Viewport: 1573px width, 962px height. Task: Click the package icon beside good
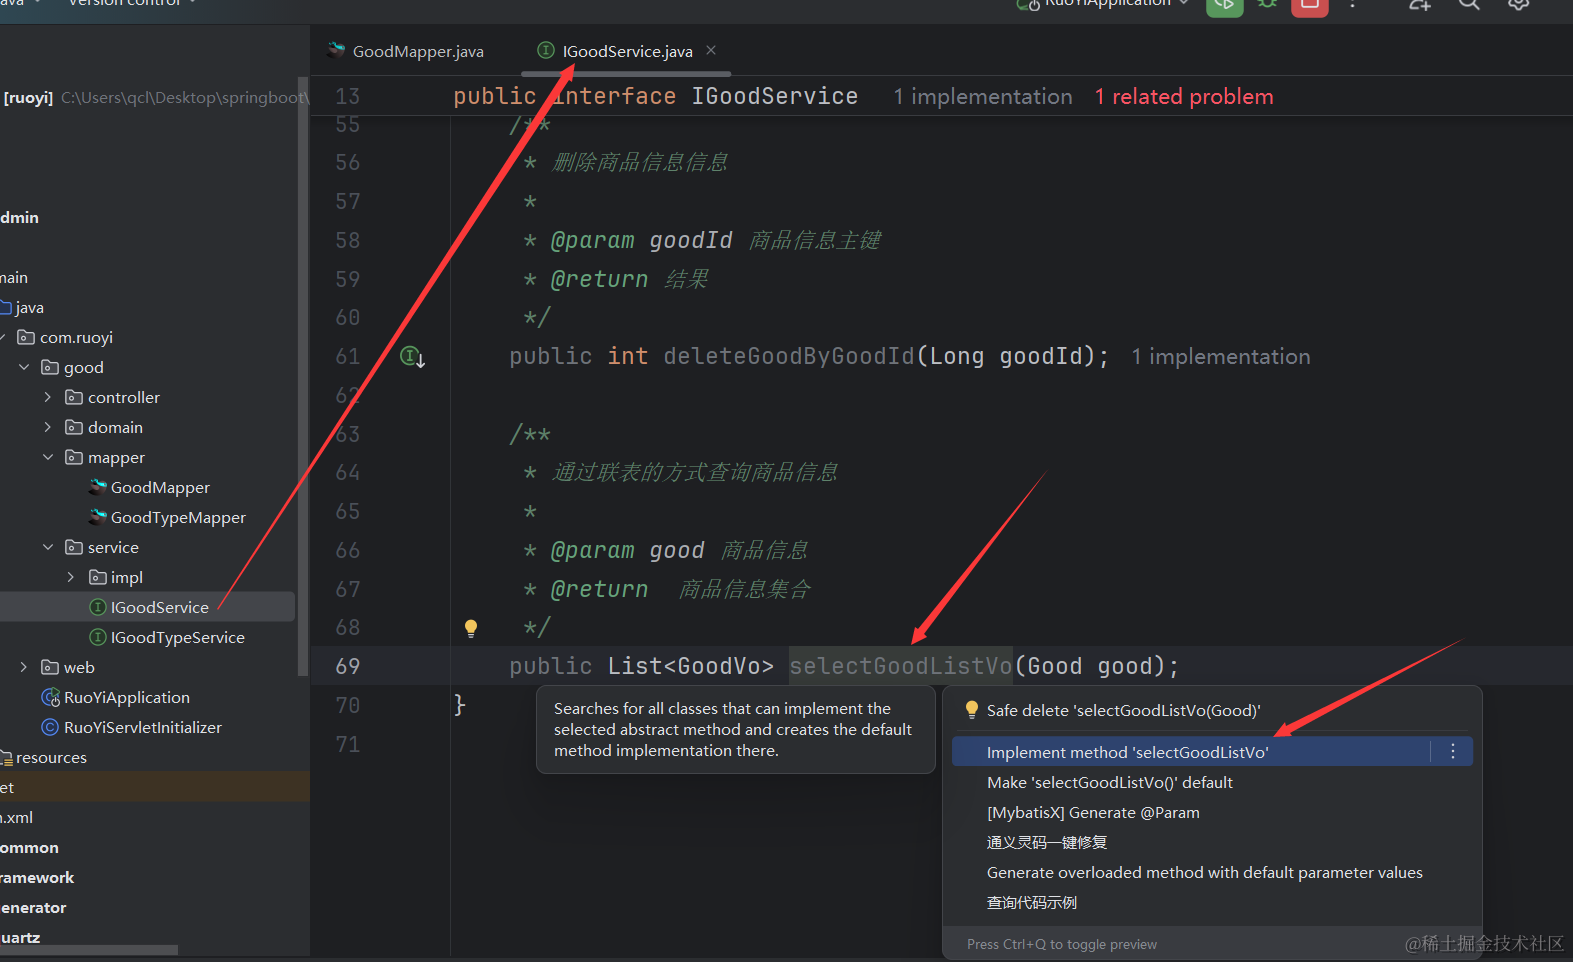tap(50, 367)
